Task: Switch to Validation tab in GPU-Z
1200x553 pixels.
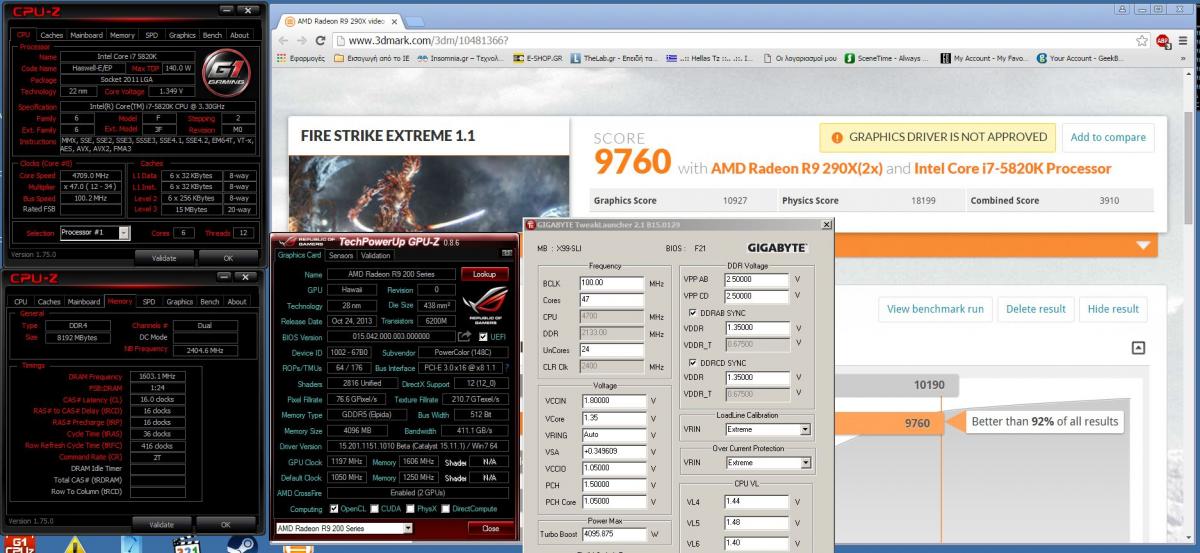Action: point(376,255)
